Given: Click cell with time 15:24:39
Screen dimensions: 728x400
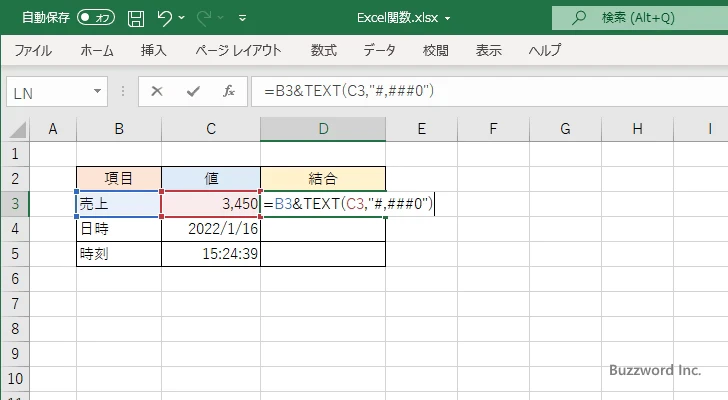Looking at the screenshot, I should click(211, 254).
